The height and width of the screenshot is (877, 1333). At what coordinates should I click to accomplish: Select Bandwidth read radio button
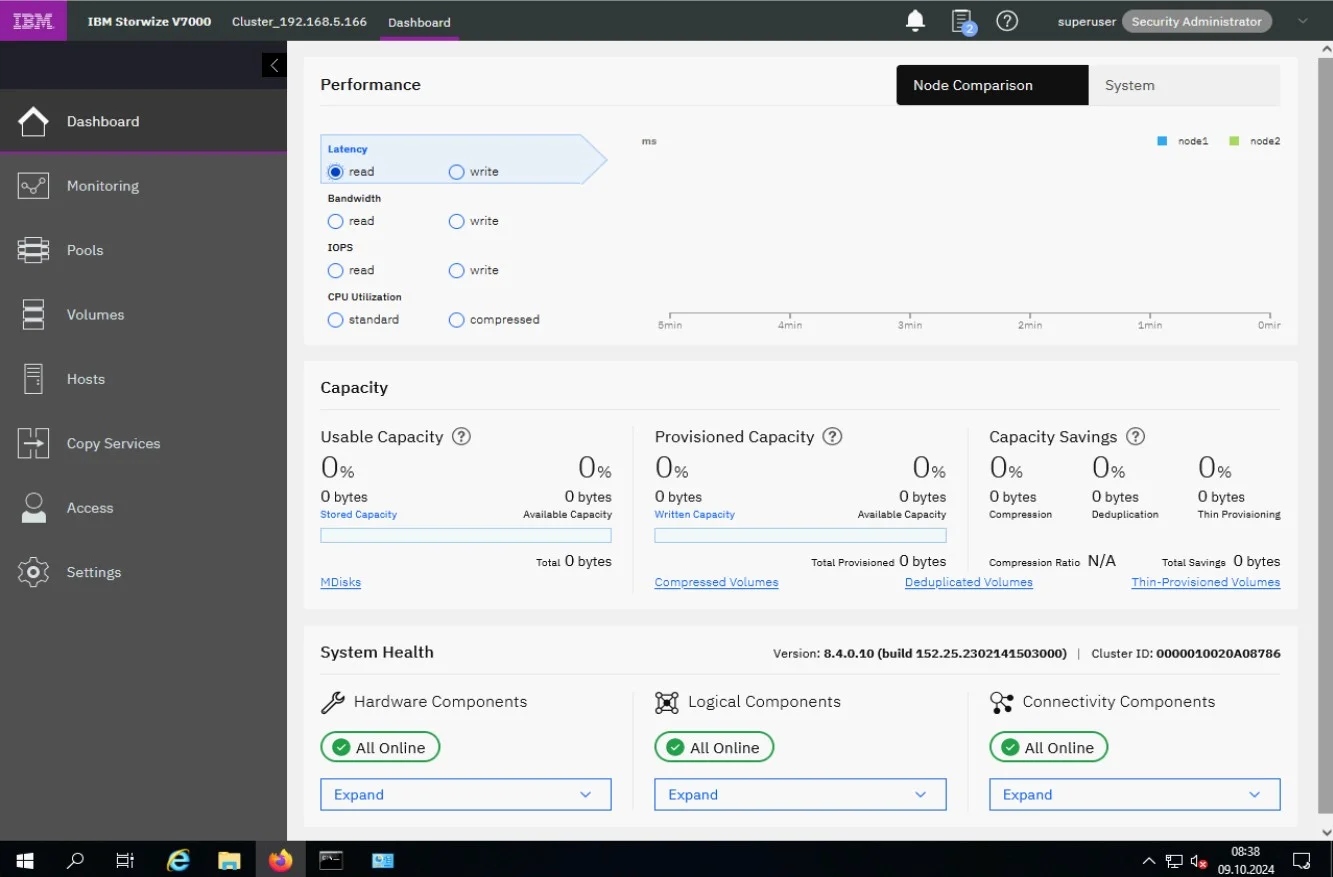point(336,221)
